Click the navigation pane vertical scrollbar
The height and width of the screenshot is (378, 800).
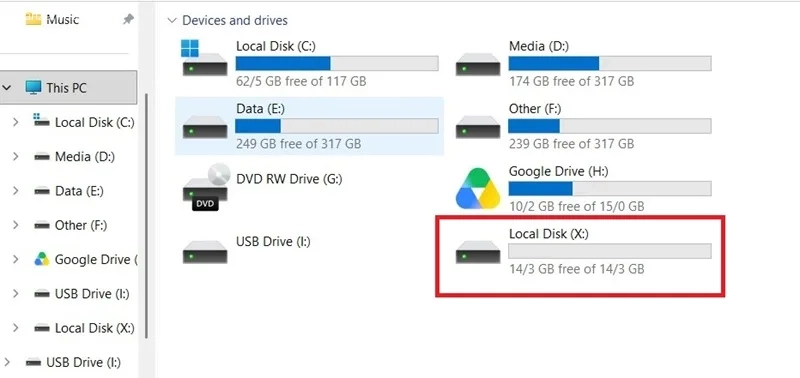(x=147, y=214)
